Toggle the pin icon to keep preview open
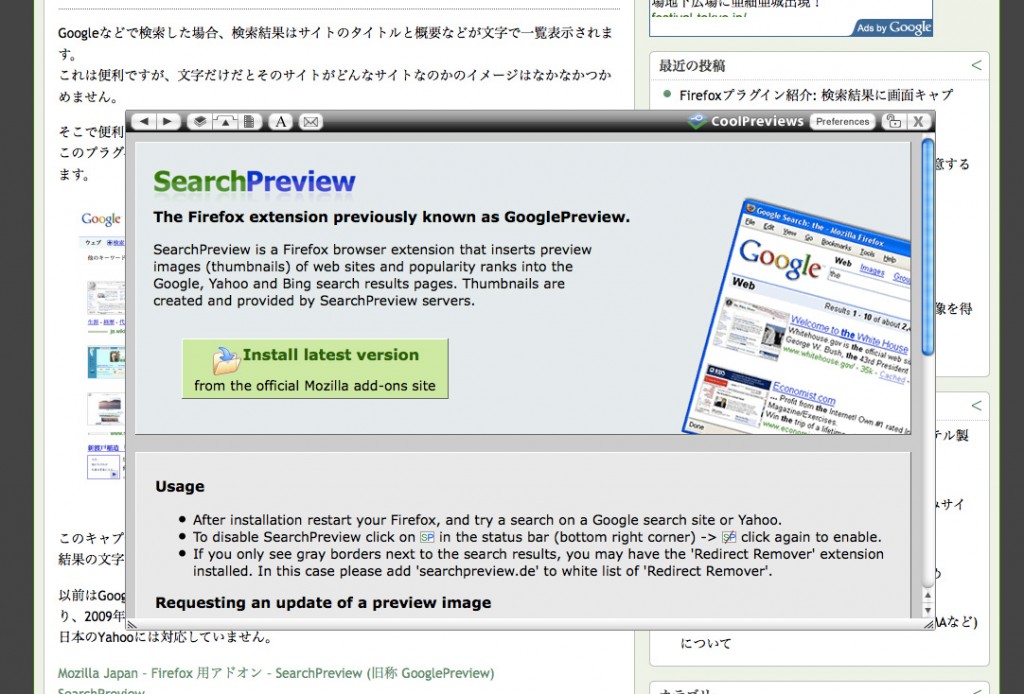This screenshot has height=694, width=1024. (x=895, y=120)
